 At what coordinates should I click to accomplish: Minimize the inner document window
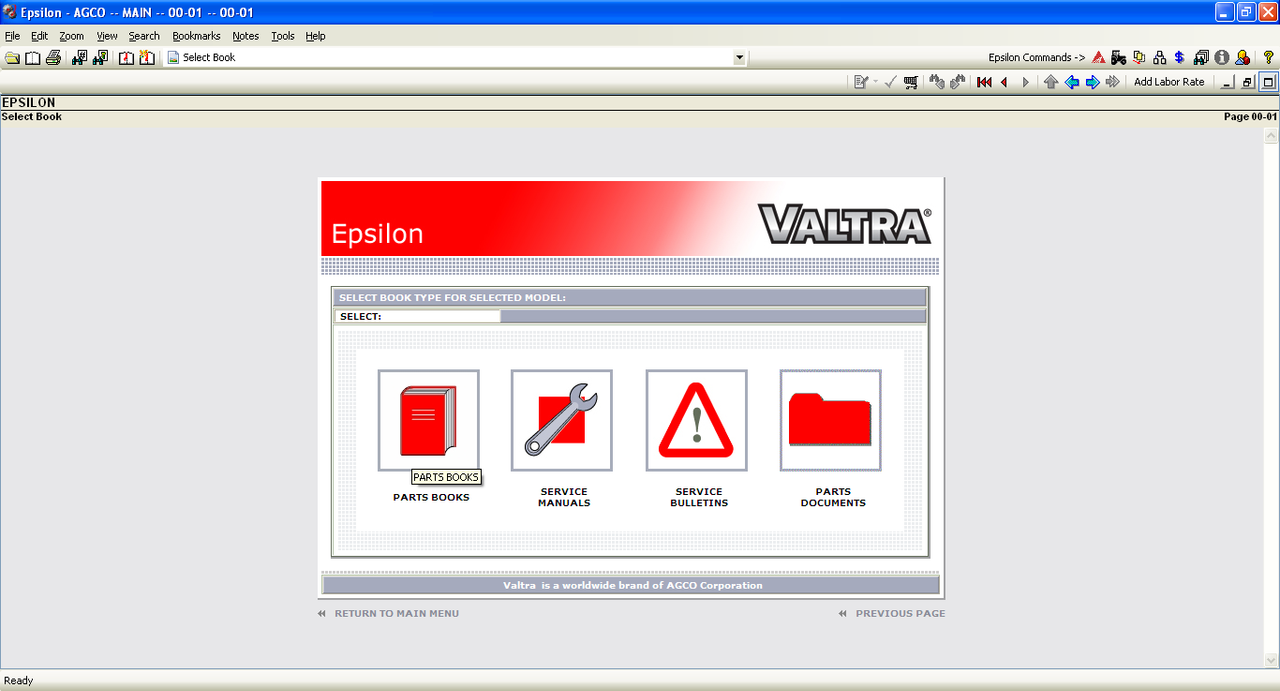tap(1229, 83)
